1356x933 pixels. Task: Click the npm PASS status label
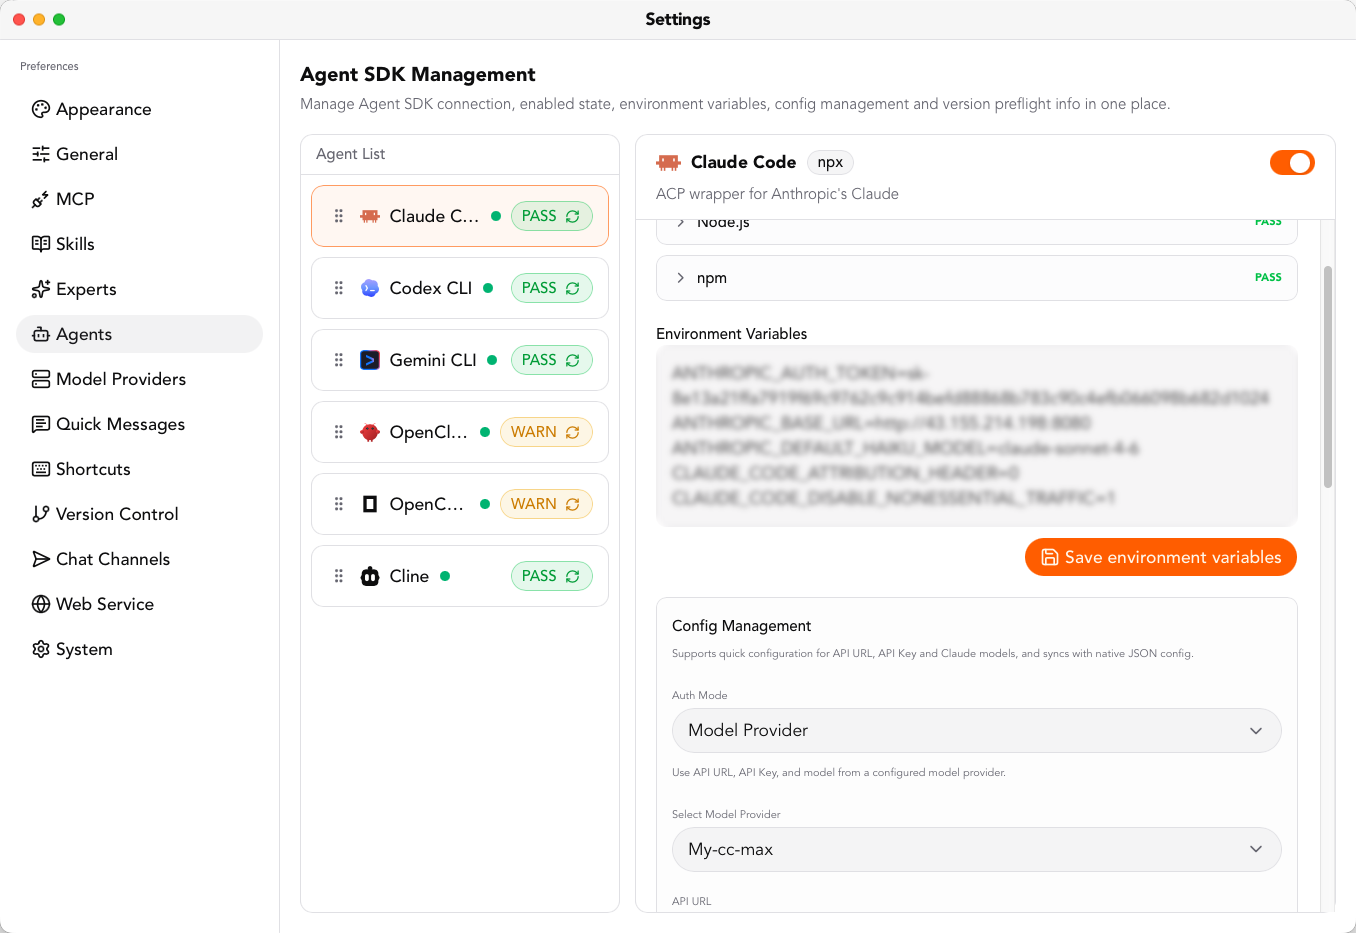click(x=1268, y=278)
